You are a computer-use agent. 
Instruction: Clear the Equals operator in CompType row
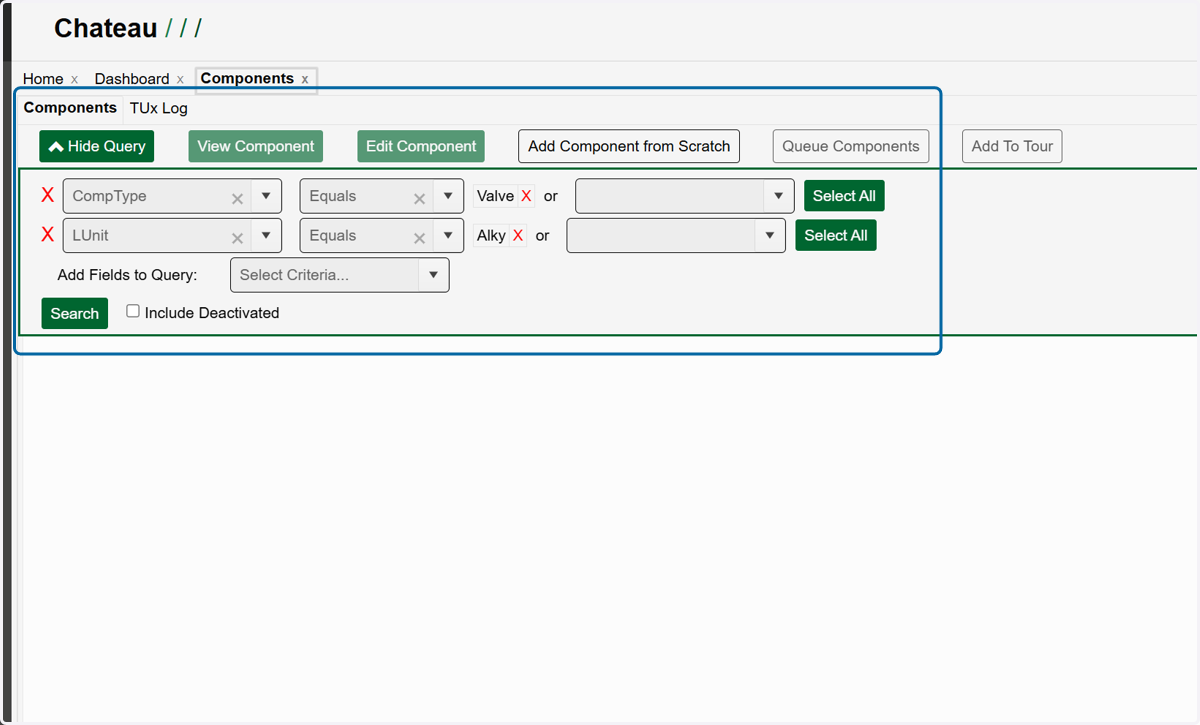coord(419,198)
